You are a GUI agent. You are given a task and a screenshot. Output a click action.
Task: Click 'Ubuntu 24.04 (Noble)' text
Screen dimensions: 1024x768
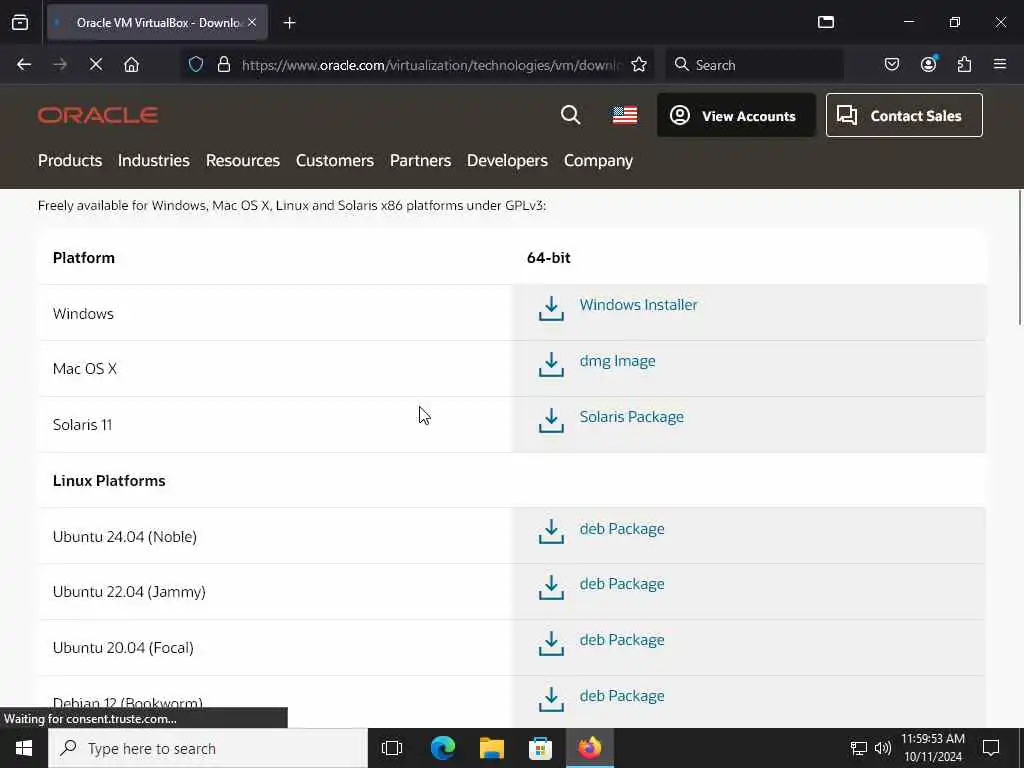[x=125, y=537]
